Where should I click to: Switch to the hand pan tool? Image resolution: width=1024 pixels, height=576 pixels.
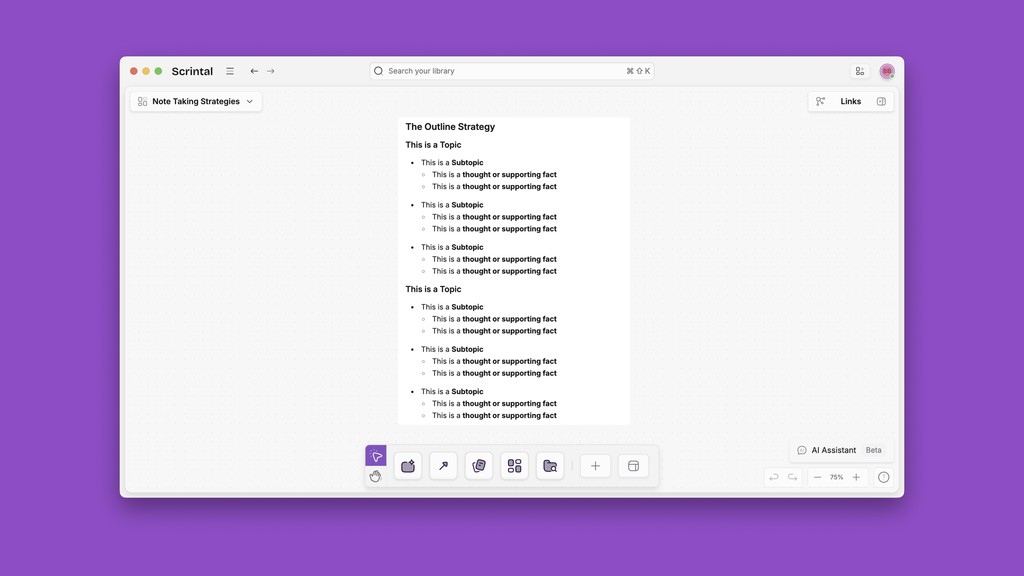[x=375, y=477]
